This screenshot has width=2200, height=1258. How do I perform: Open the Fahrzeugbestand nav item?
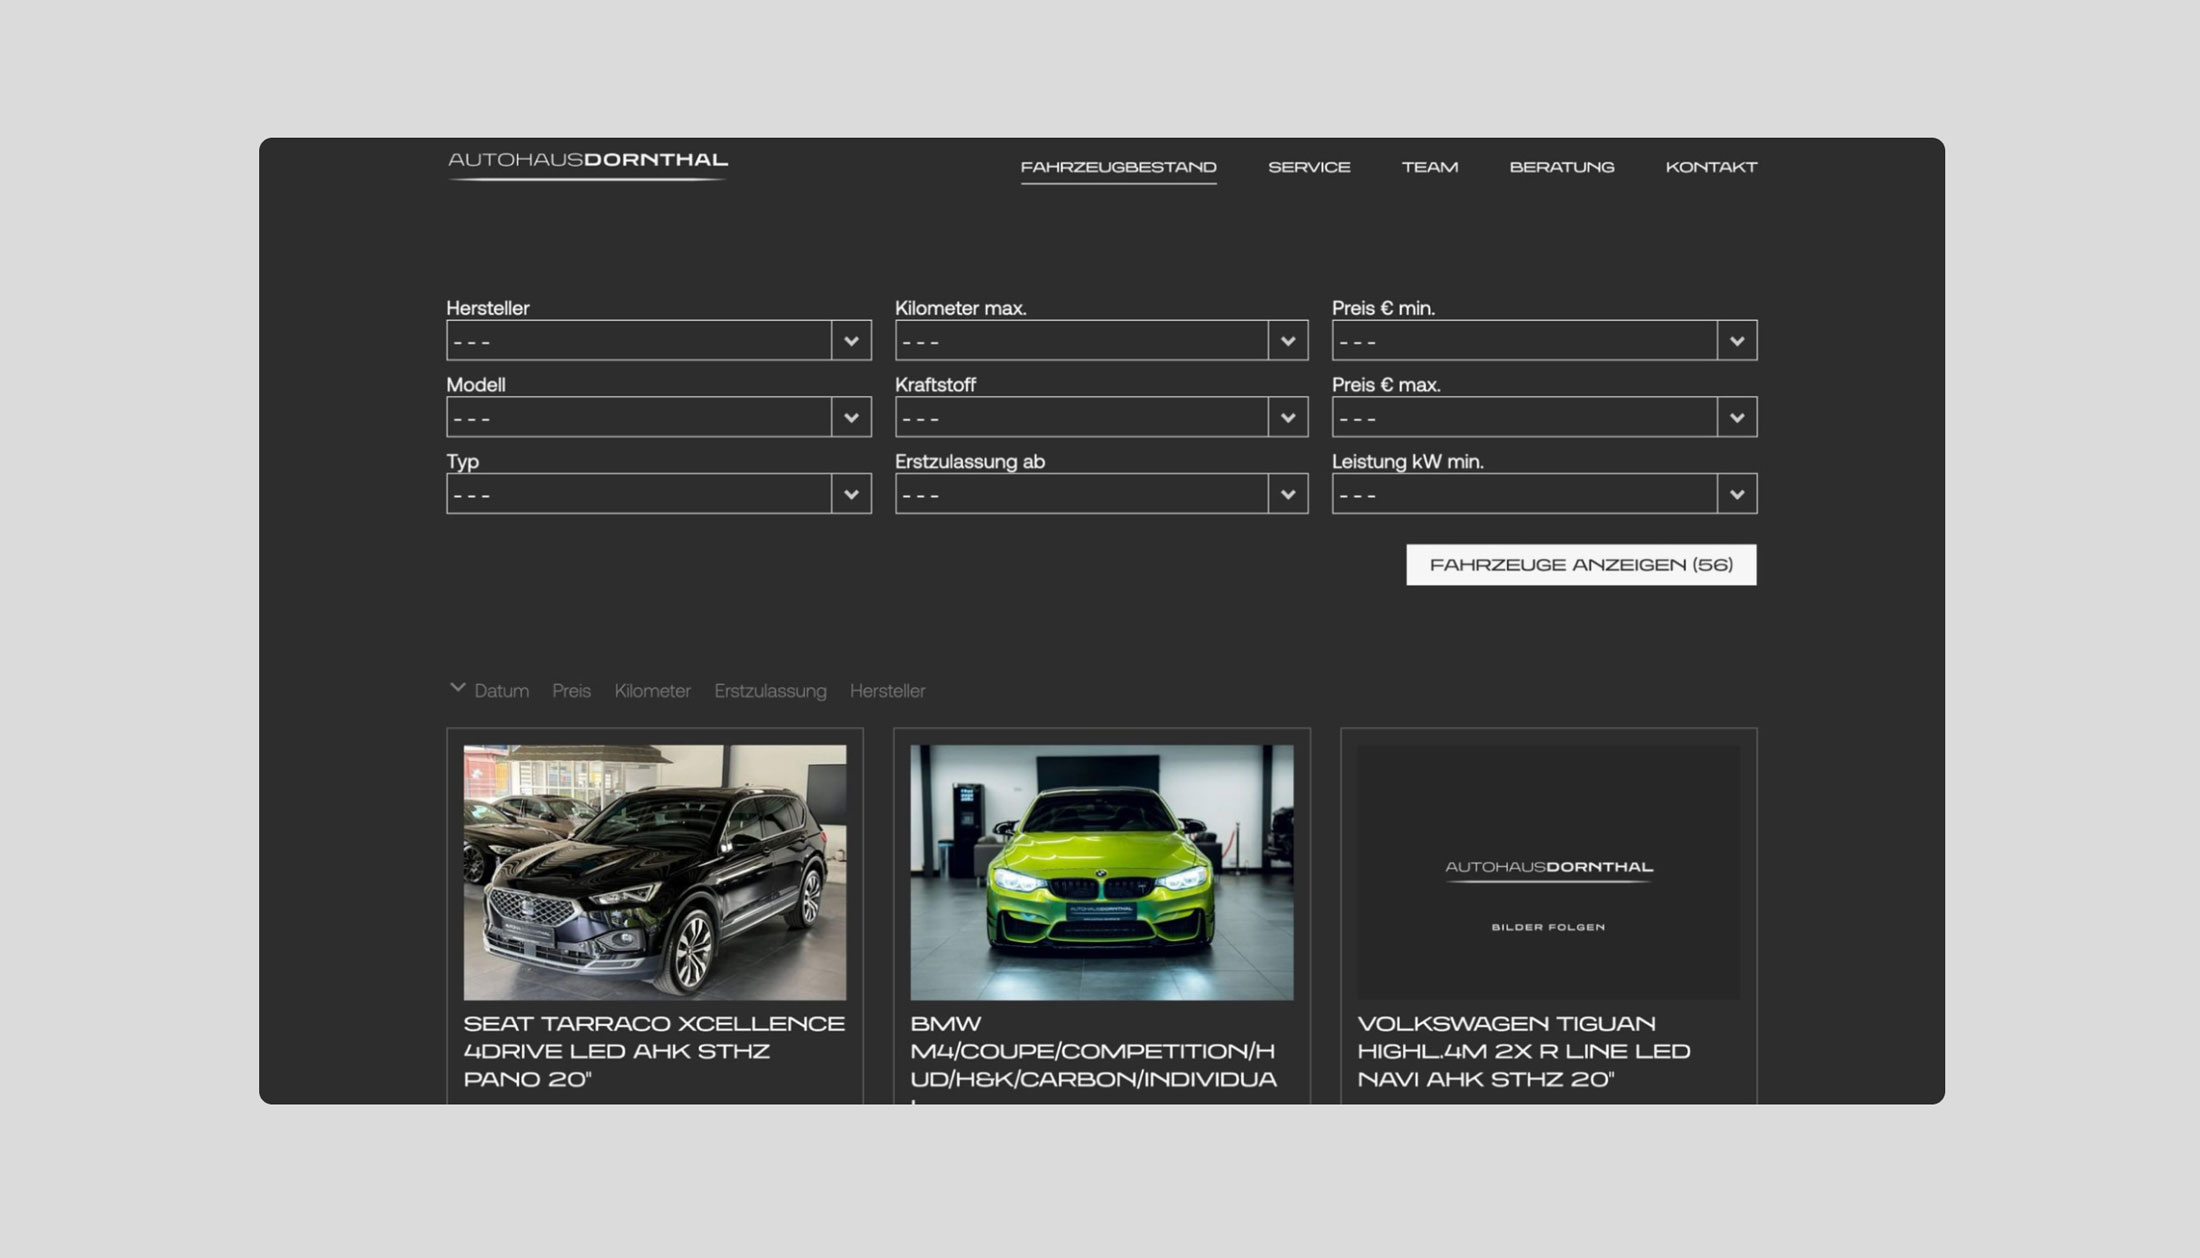pyautogui.click(x=1118, y=167)
